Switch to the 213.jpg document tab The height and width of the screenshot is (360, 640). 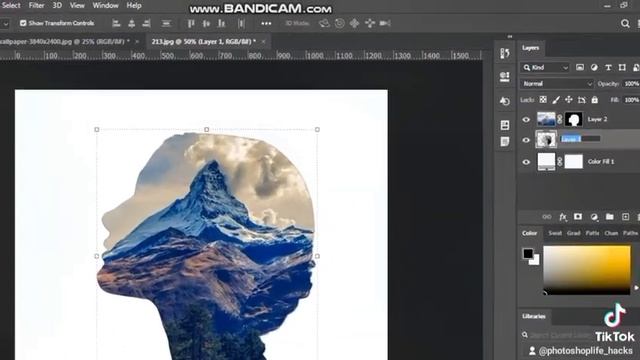click(x=204, y=42)
